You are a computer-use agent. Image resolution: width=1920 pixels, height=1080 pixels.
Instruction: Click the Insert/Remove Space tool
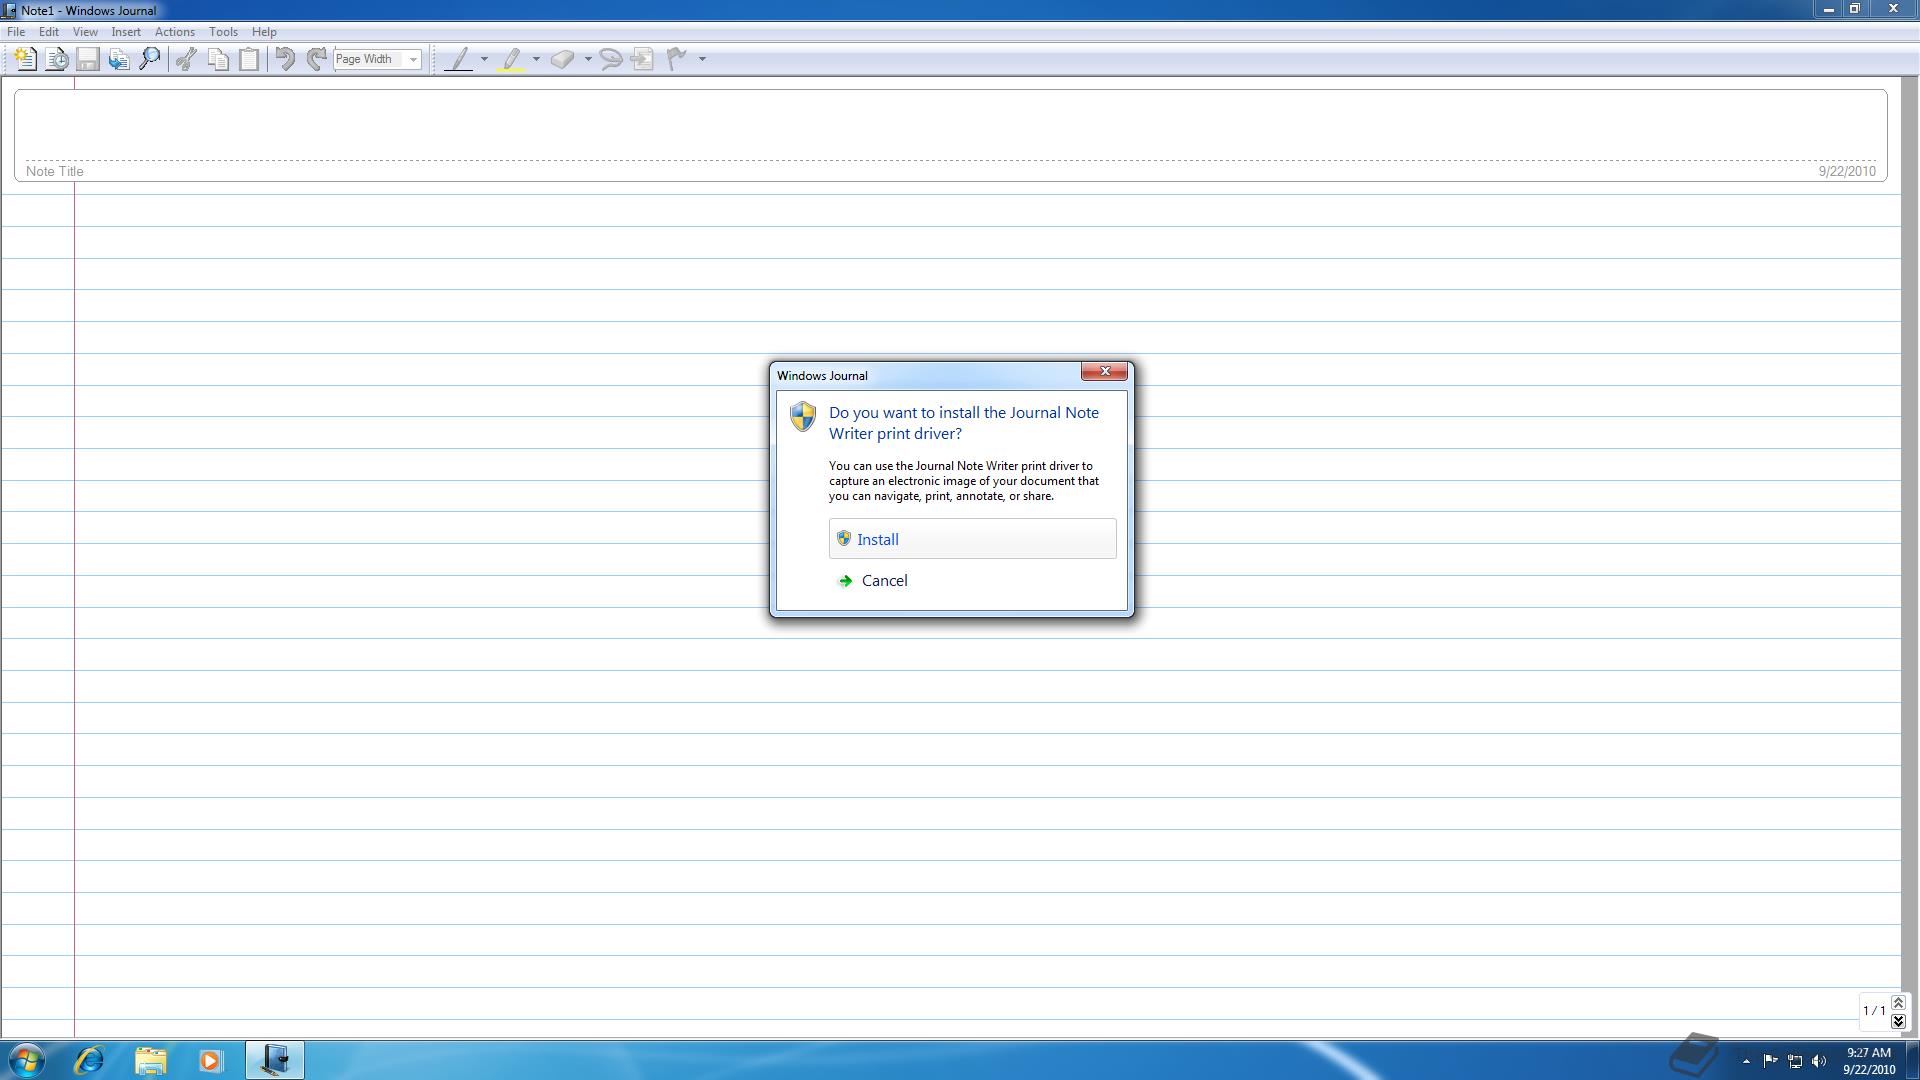(x=643, y=59)
